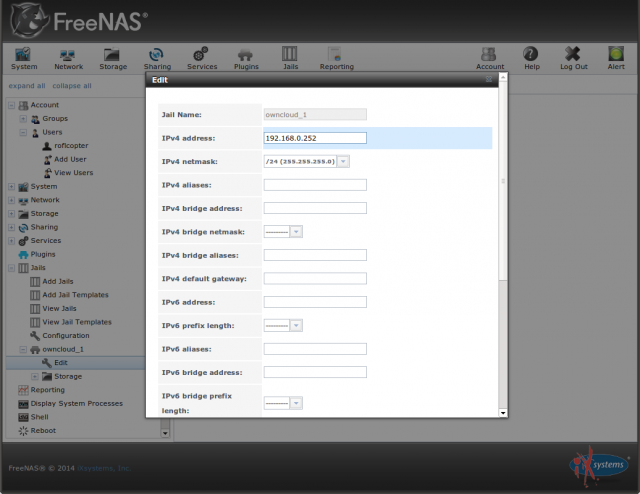Click the iXsystems logo in footer
The width and height of the screenshot is (640, 494).
click(599, 466)
